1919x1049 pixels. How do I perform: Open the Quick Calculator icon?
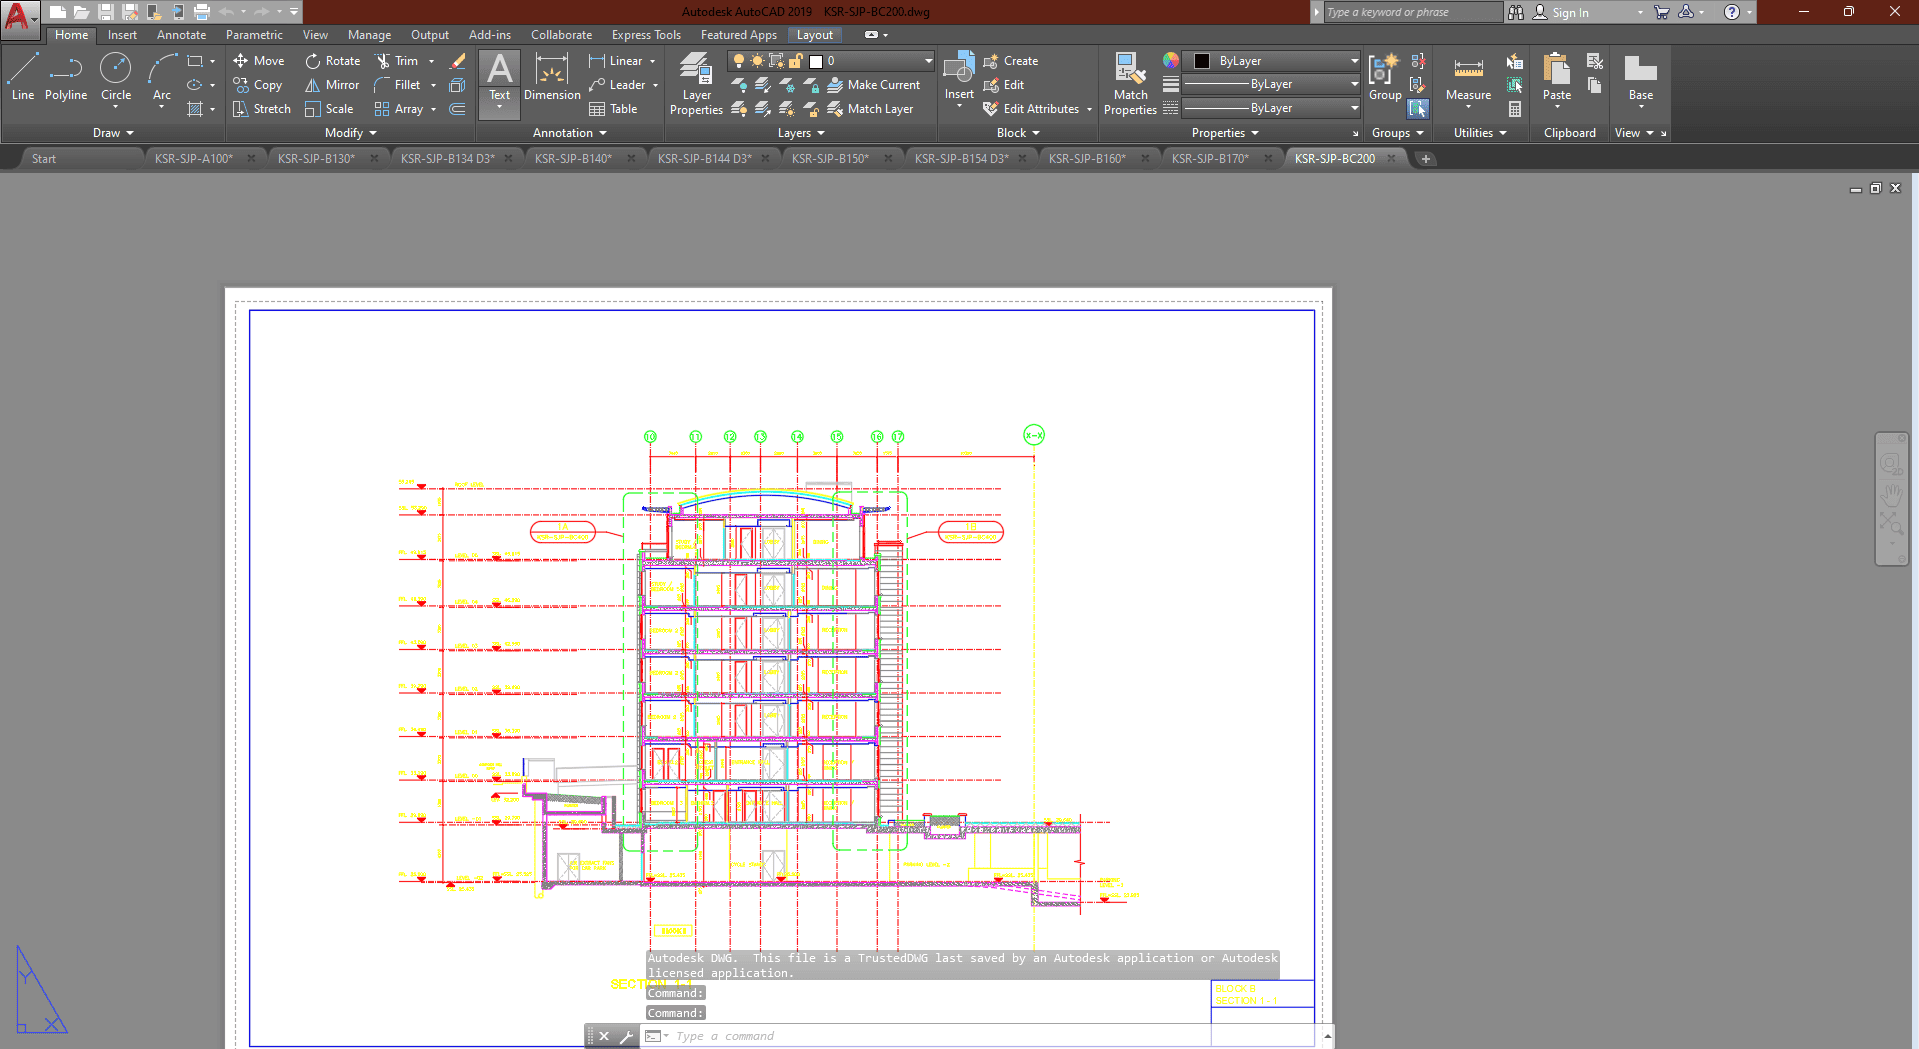pos(1515,109)
